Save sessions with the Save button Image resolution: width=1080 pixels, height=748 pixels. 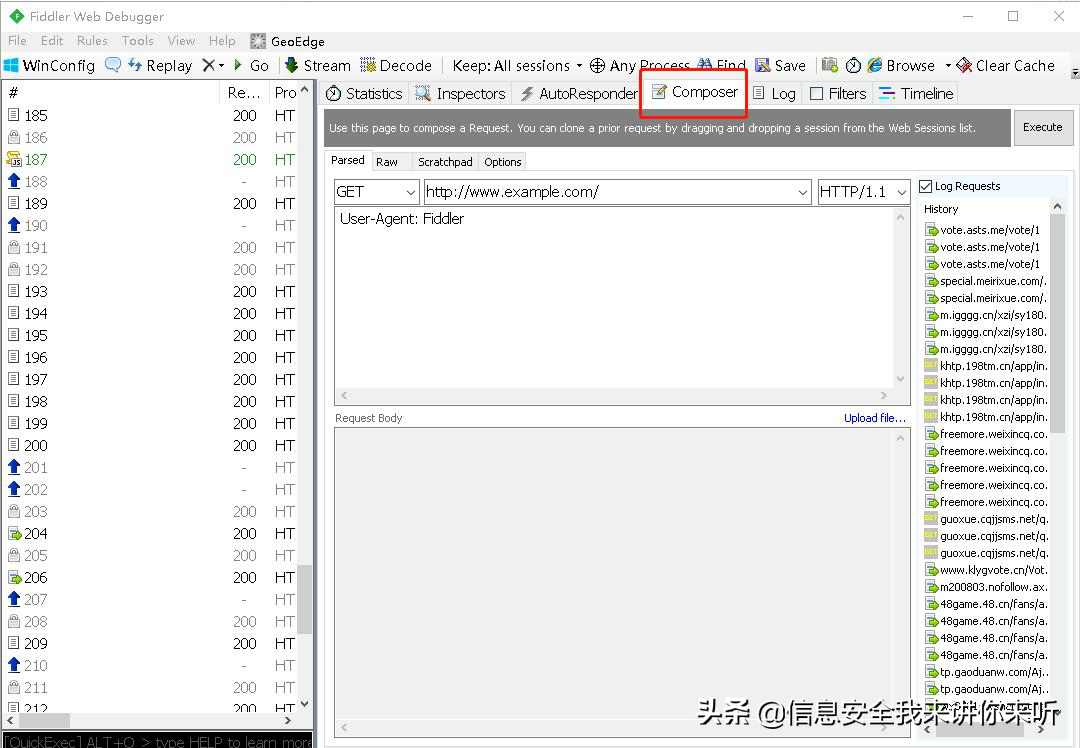(x=780, y=65)
